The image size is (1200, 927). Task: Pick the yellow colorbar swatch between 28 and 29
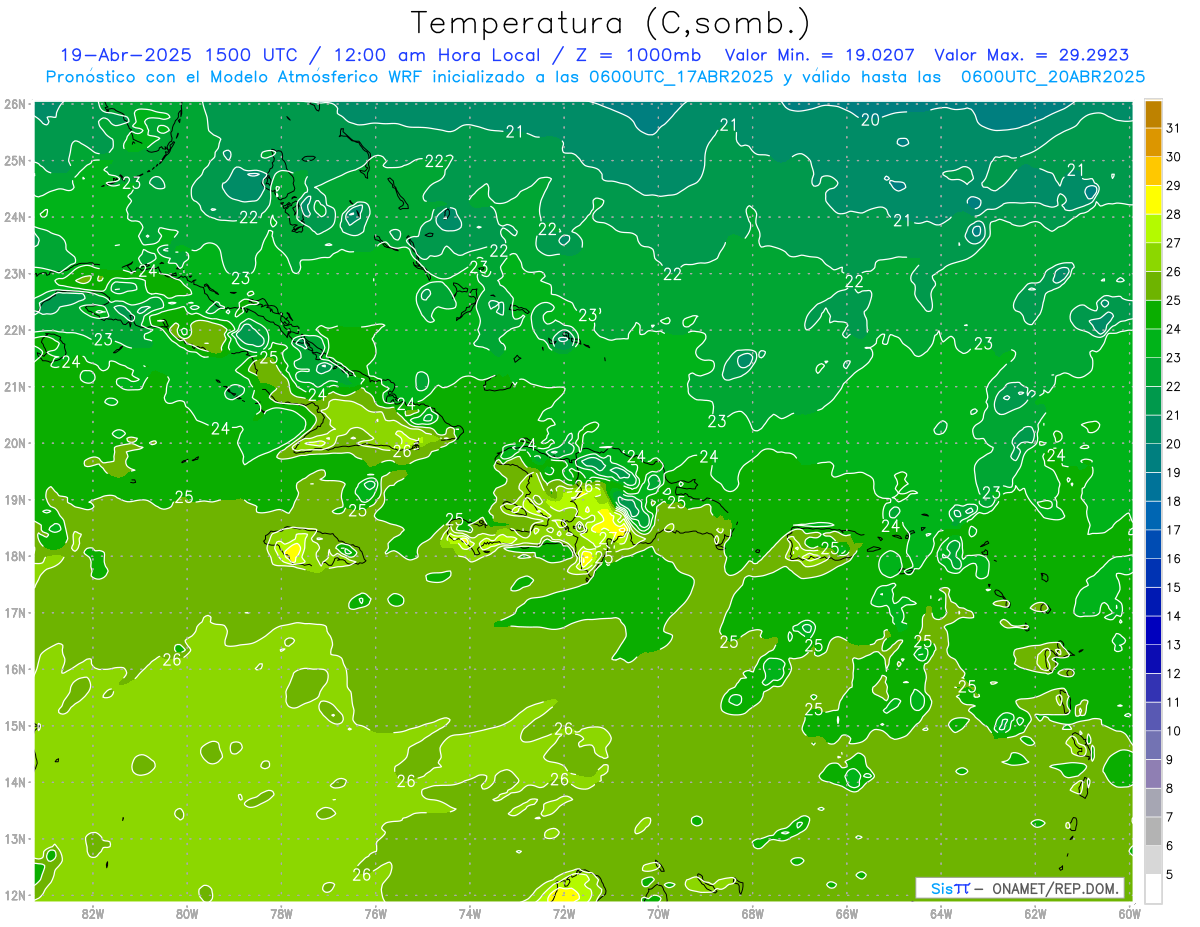1153,200
